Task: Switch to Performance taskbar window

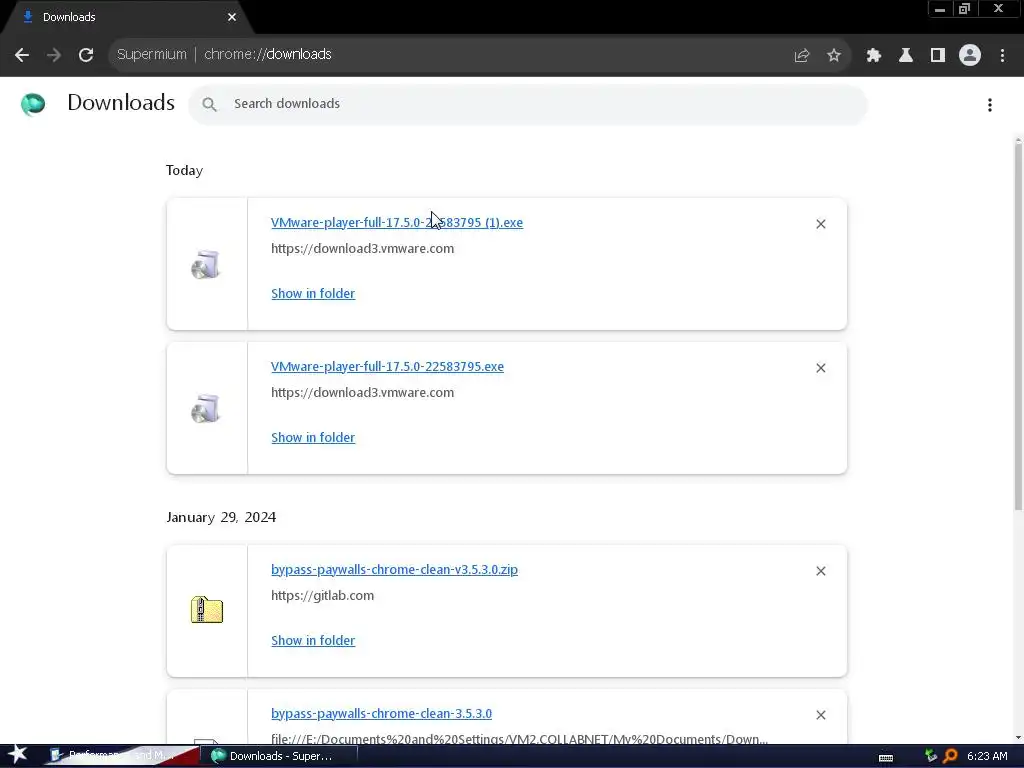Action: (x=121, y=756)
